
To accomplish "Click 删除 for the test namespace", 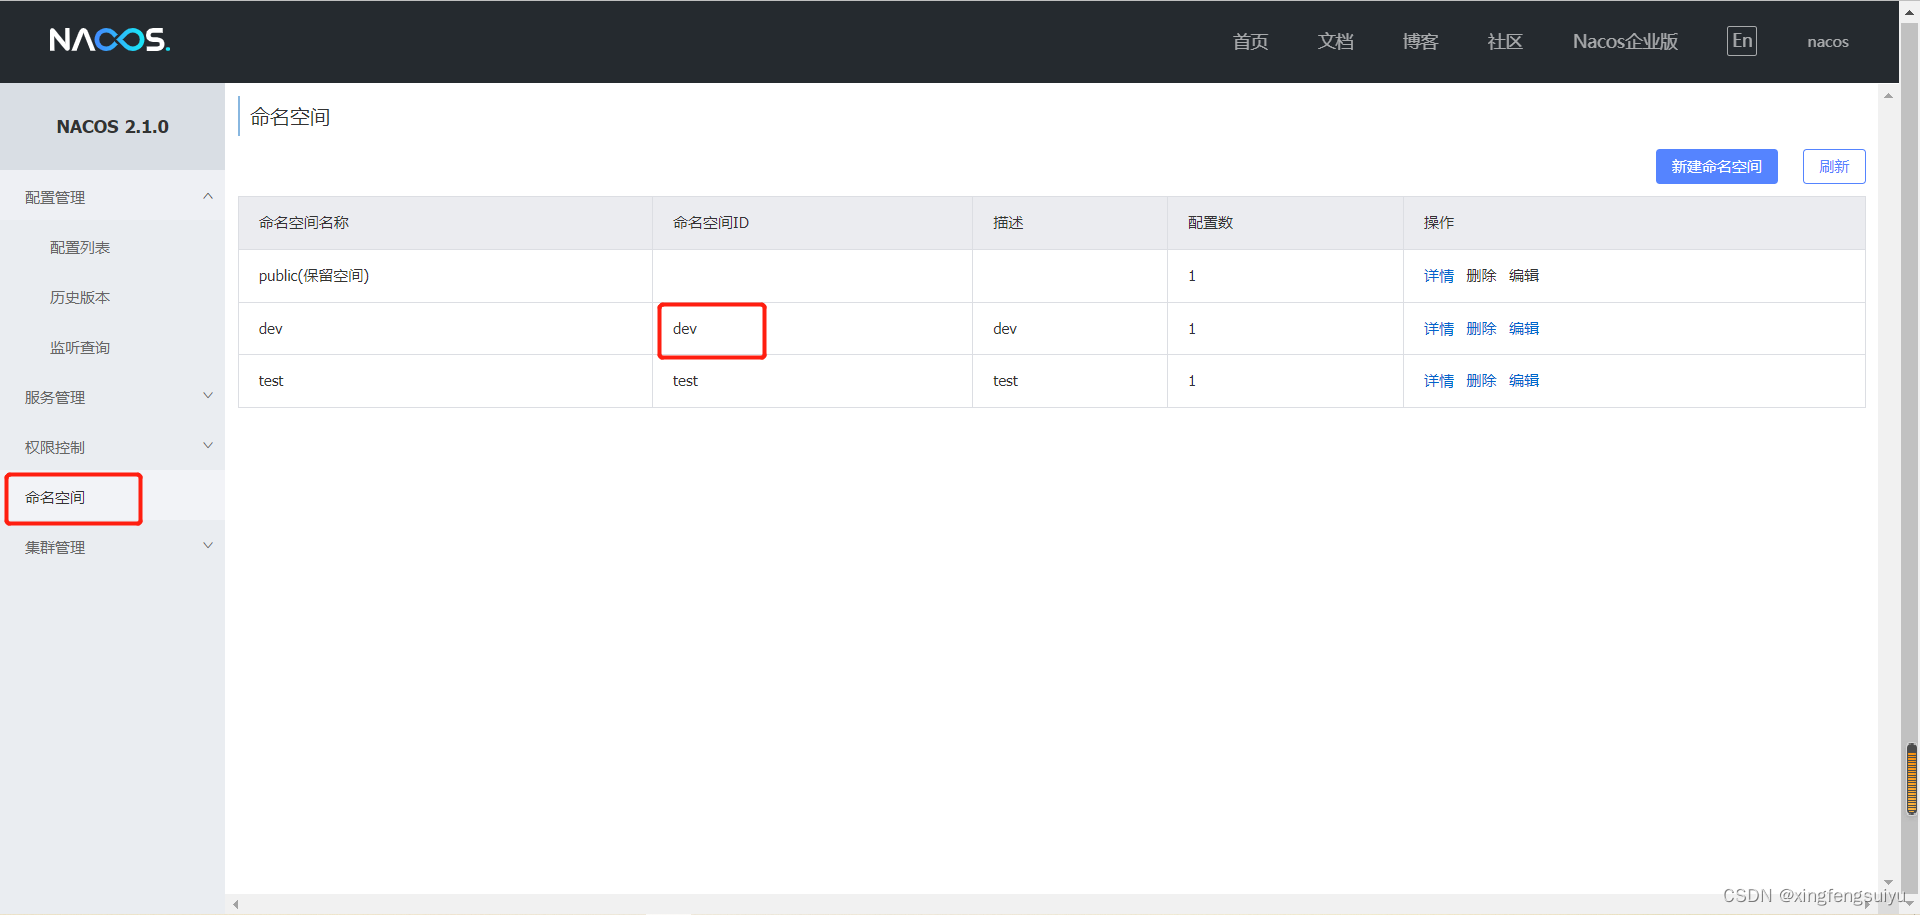I will (1481, 381).
